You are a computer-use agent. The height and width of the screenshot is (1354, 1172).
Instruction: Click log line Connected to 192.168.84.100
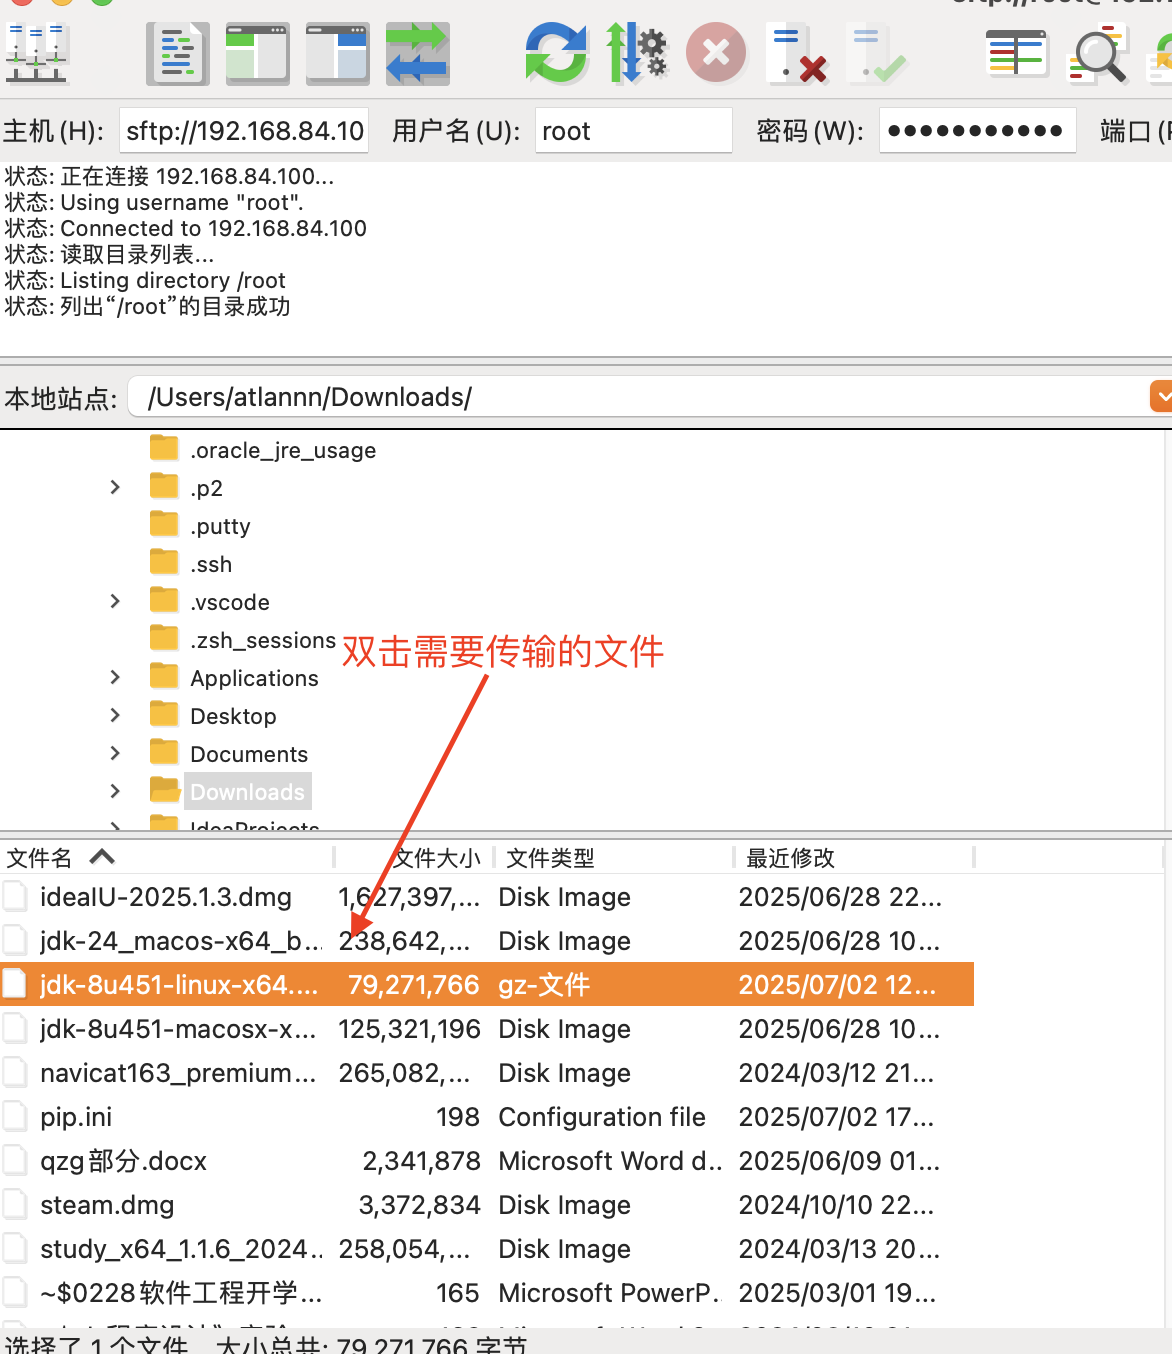(x=186, y=228)
